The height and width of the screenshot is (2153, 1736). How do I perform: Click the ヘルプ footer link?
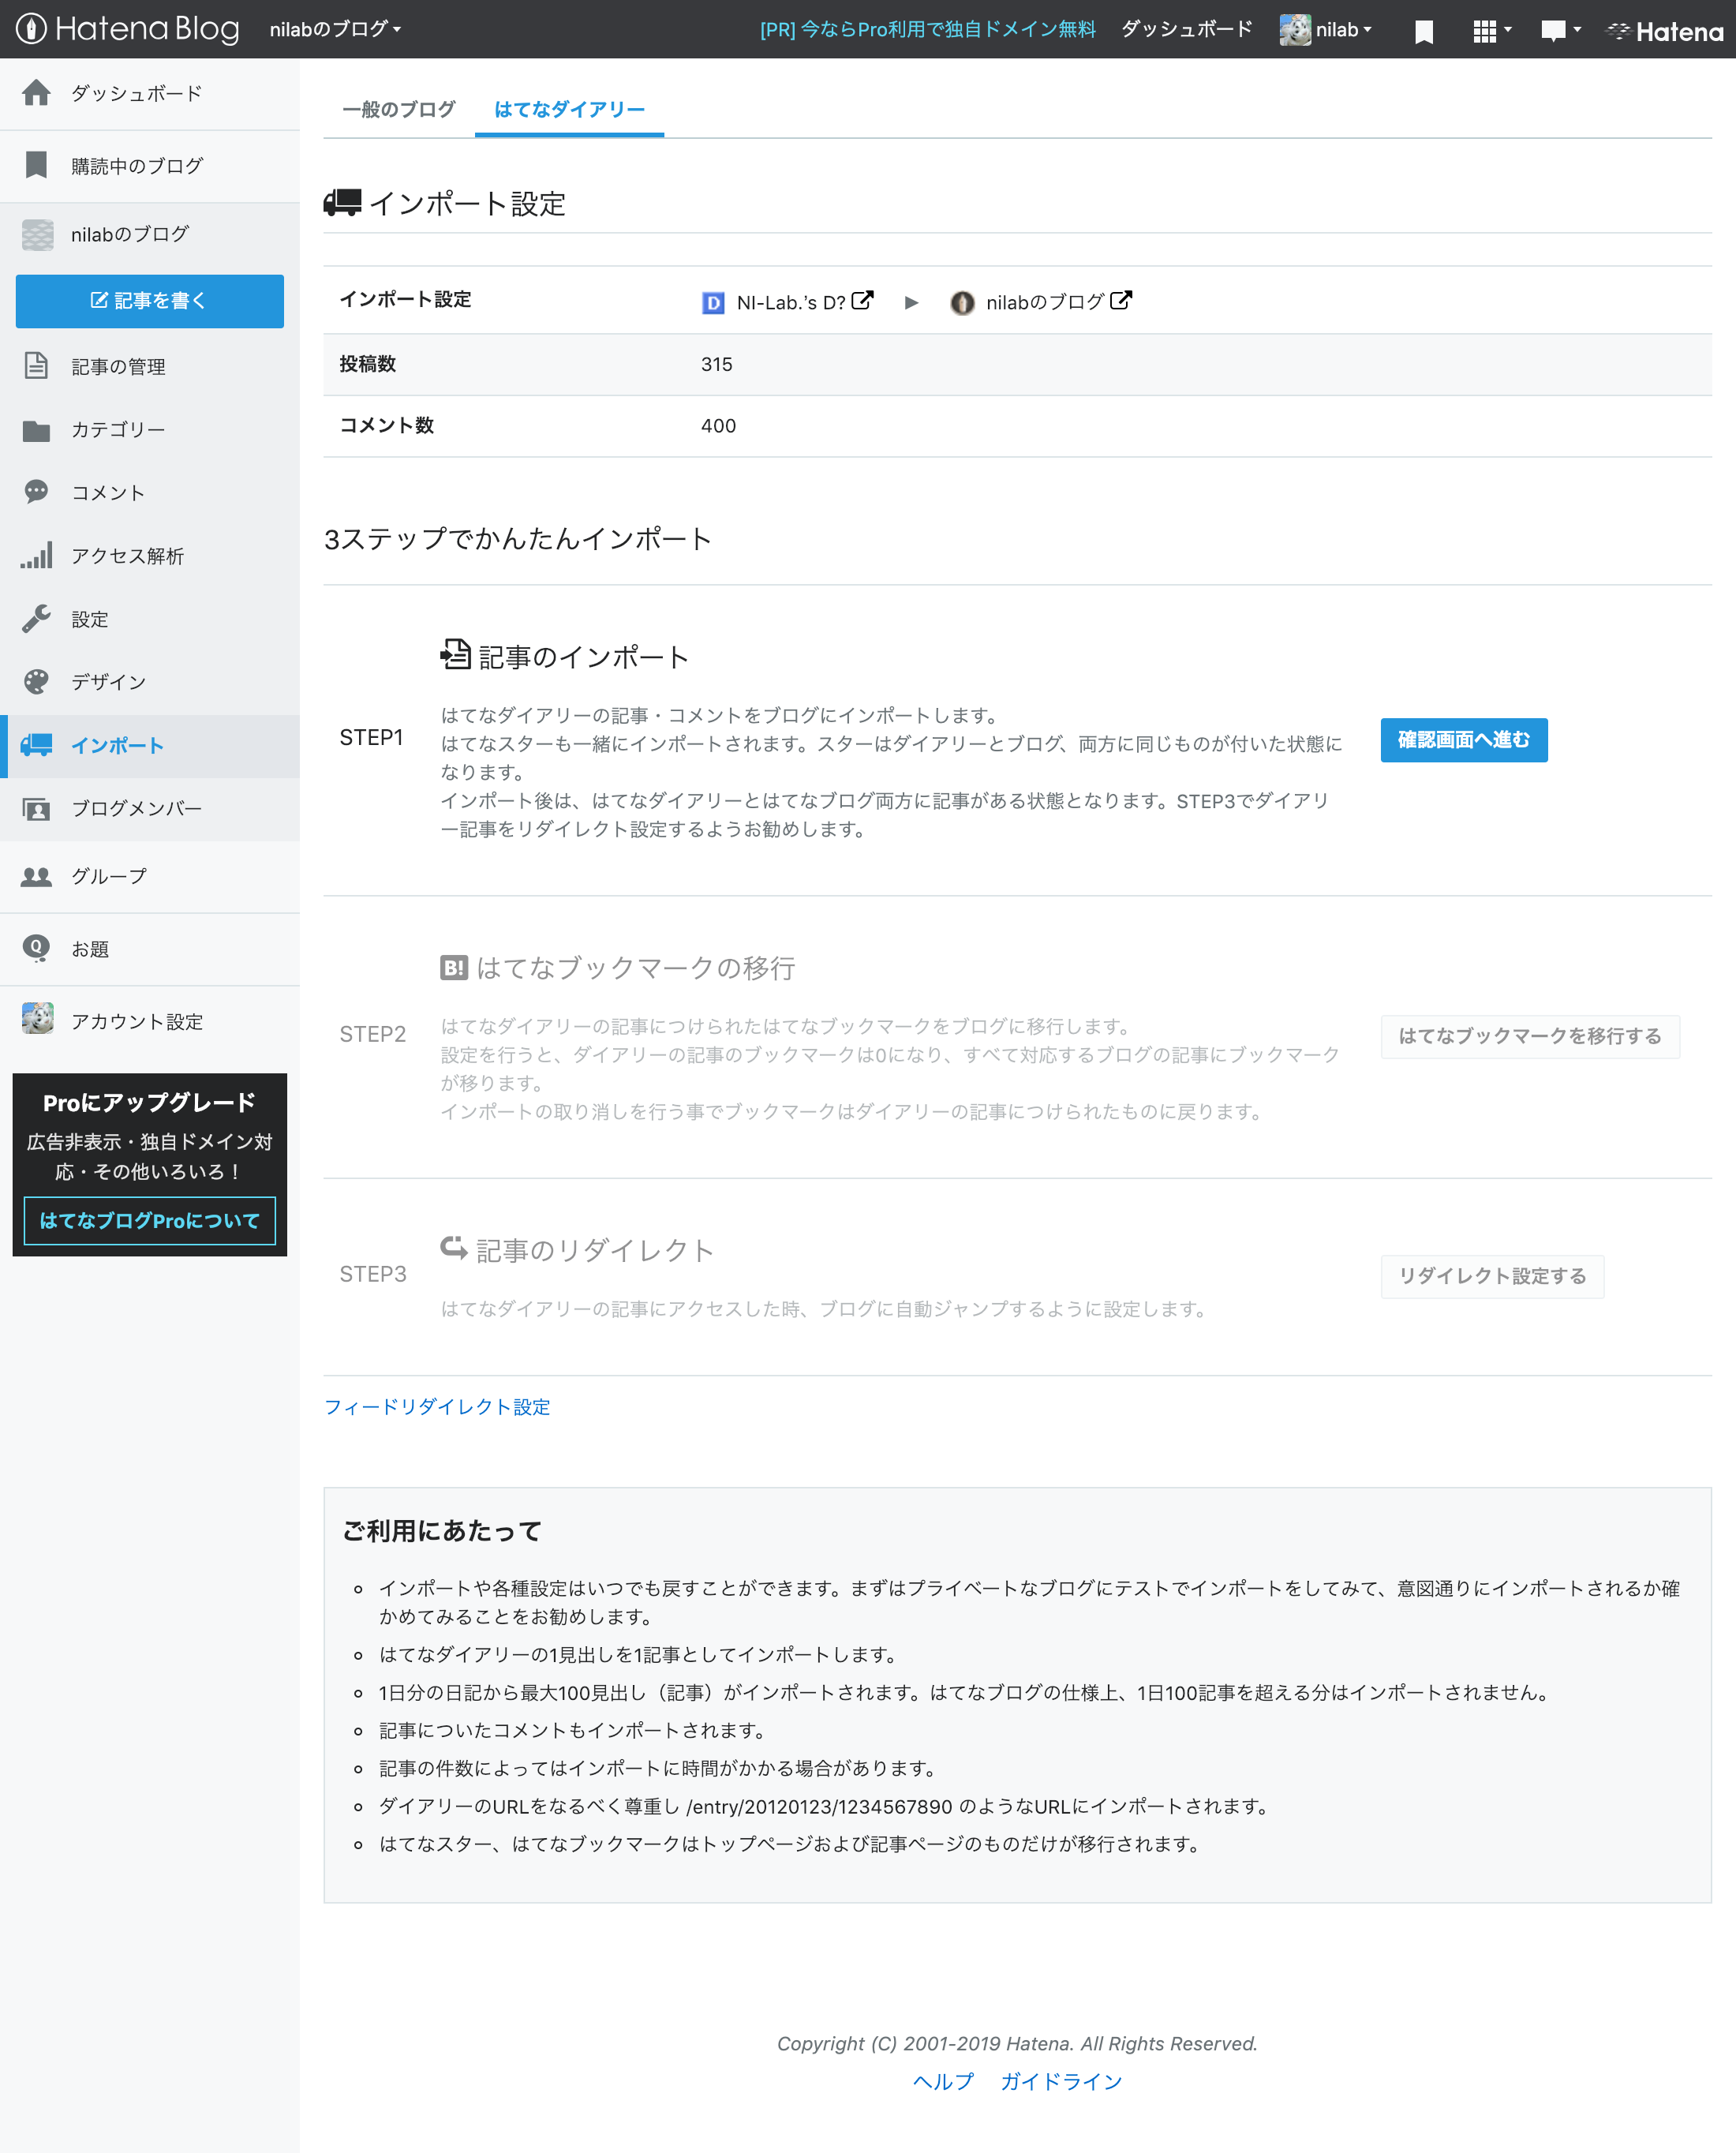[943, 2081]
